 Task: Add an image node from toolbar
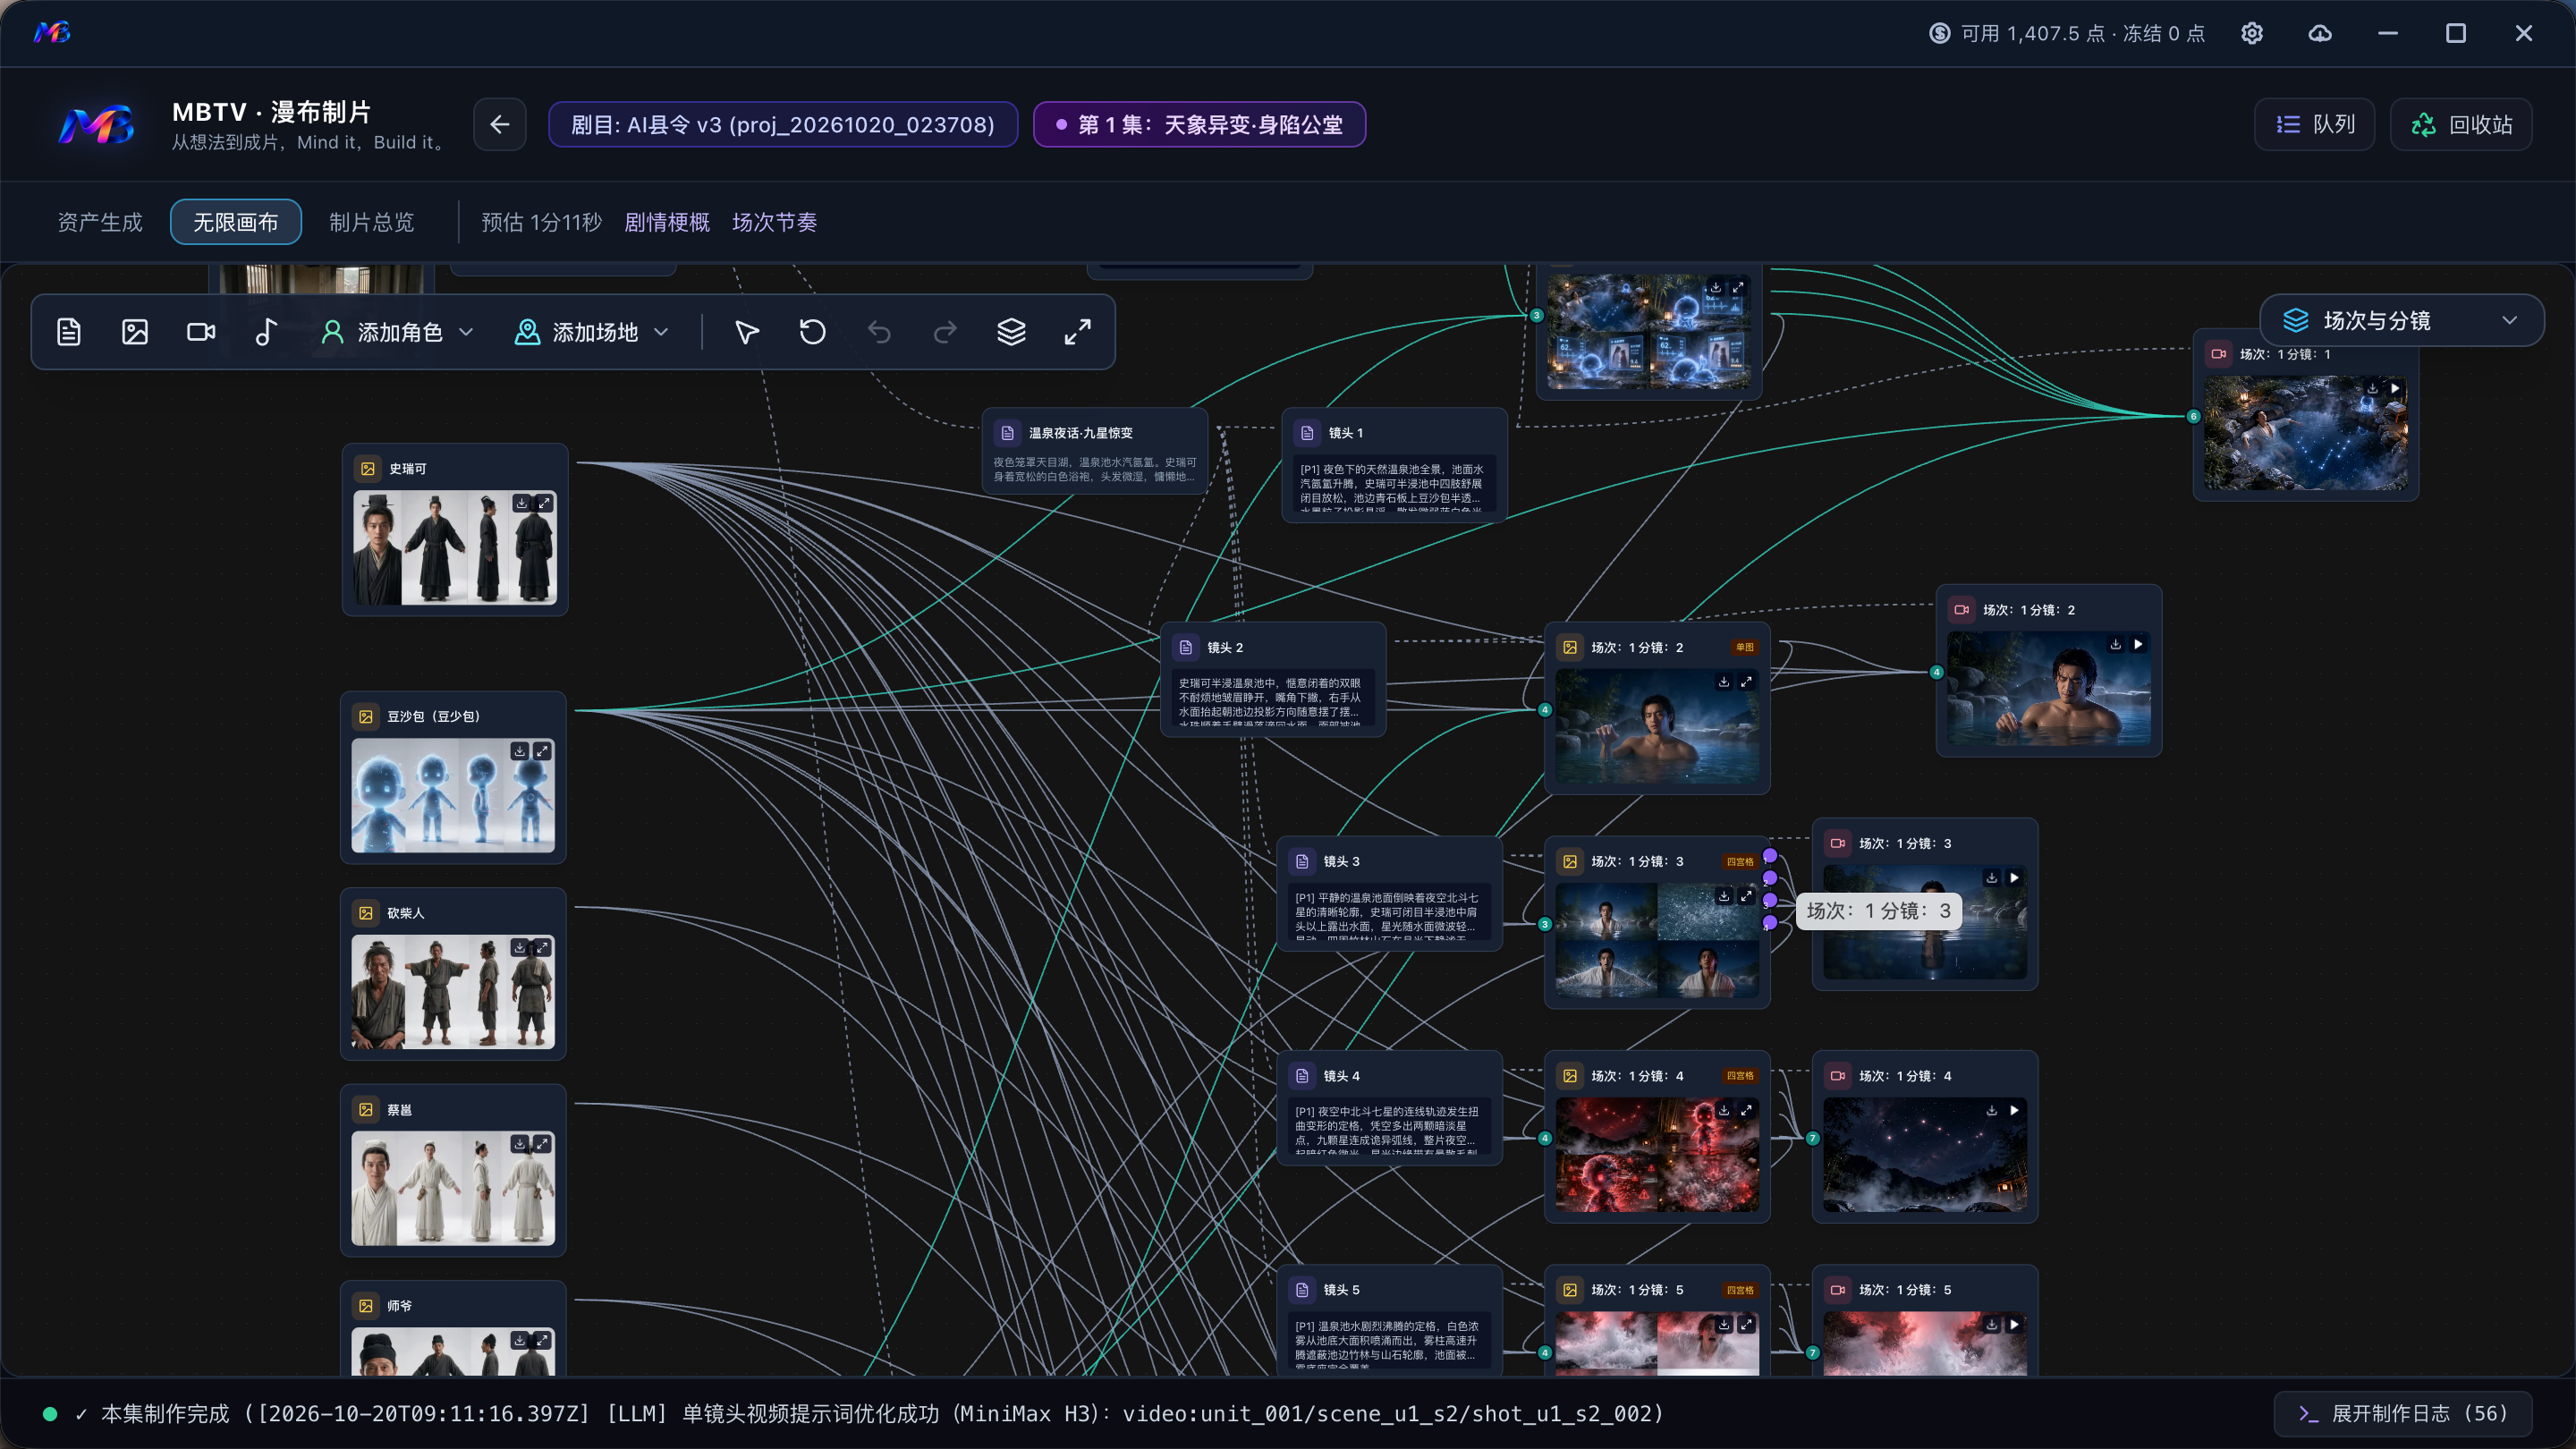[x=135, y=332]
